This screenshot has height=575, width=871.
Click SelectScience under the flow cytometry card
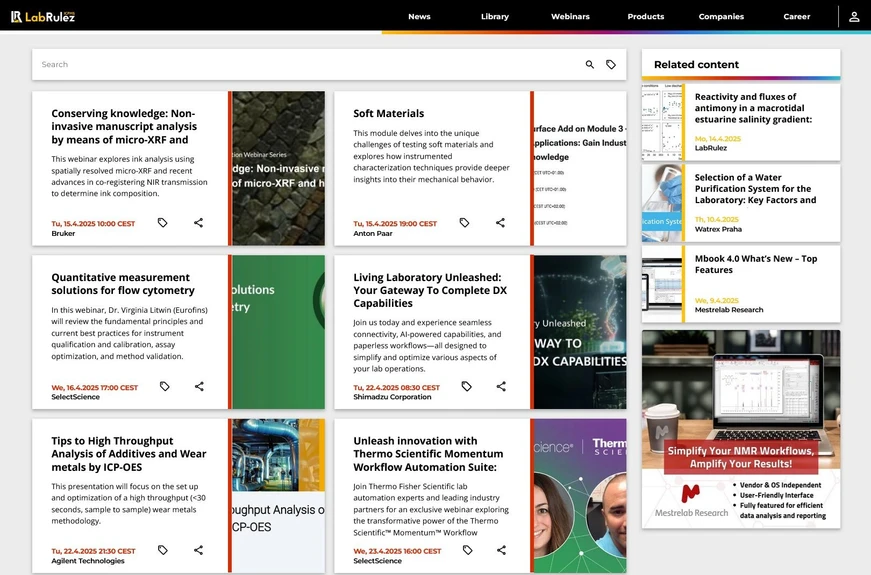pos(76,397)
